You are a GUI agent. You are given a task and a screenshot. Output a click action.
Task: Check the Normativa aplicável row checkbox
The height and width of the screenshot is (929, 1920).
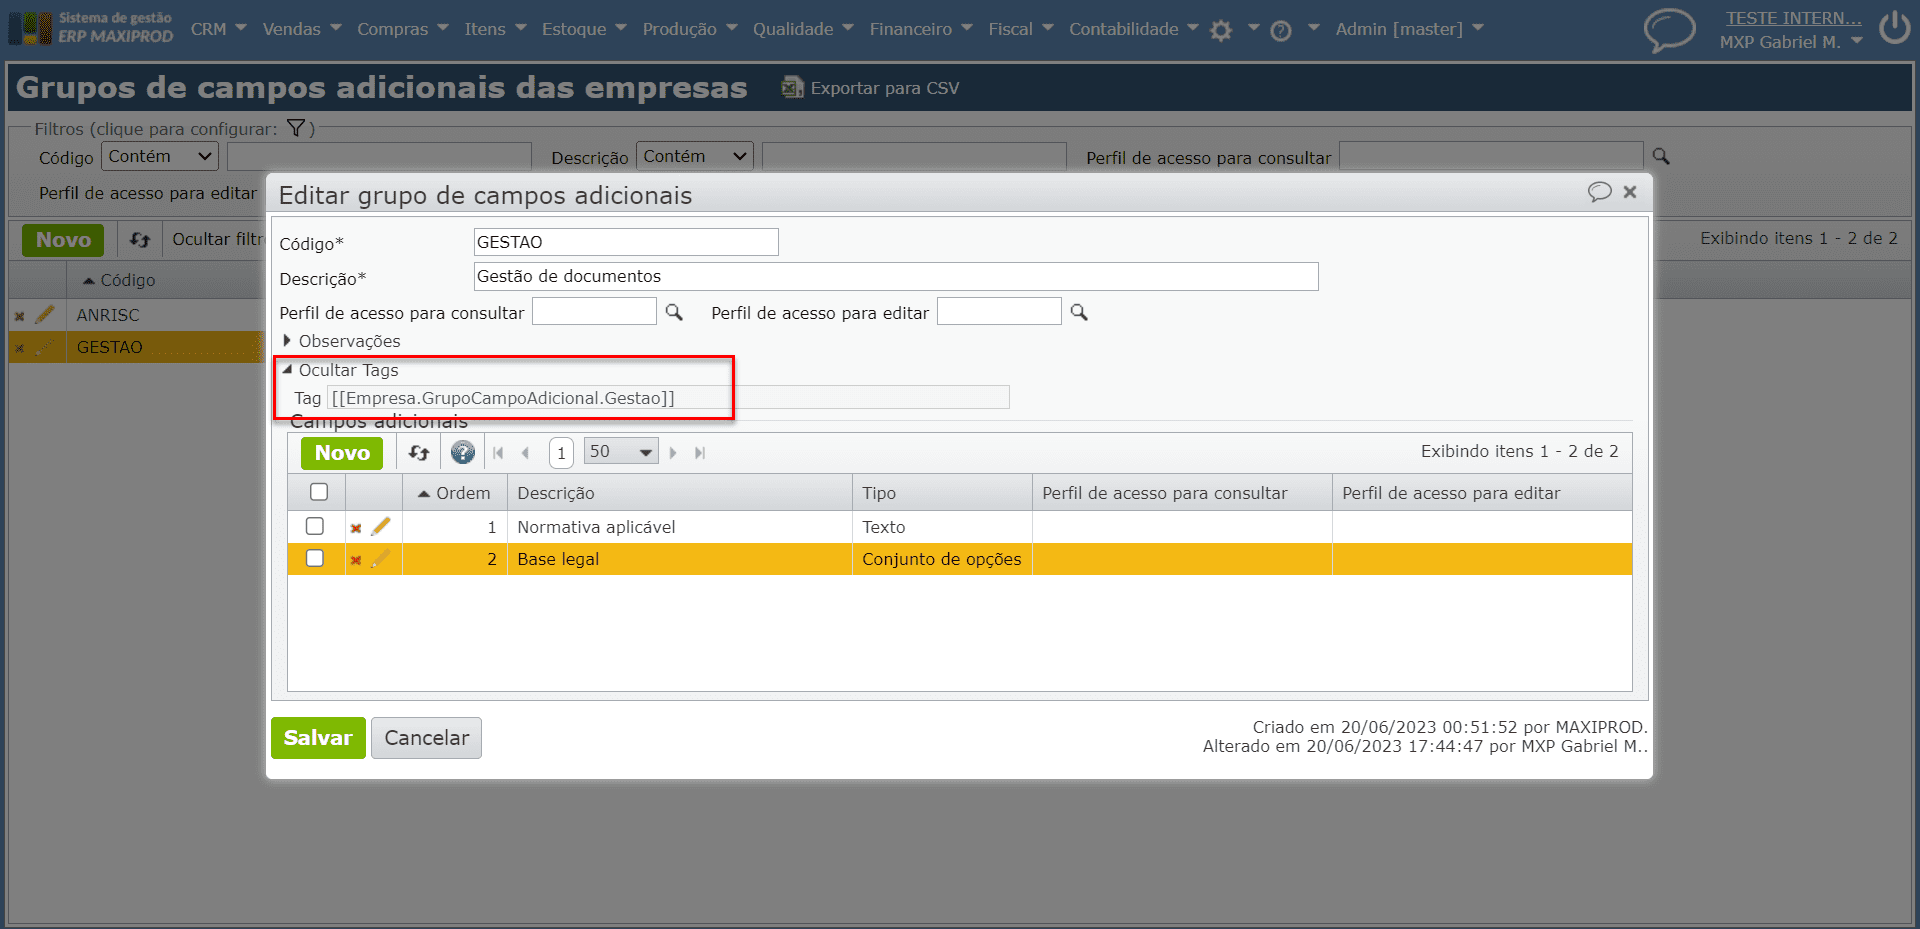click(315, 526)
